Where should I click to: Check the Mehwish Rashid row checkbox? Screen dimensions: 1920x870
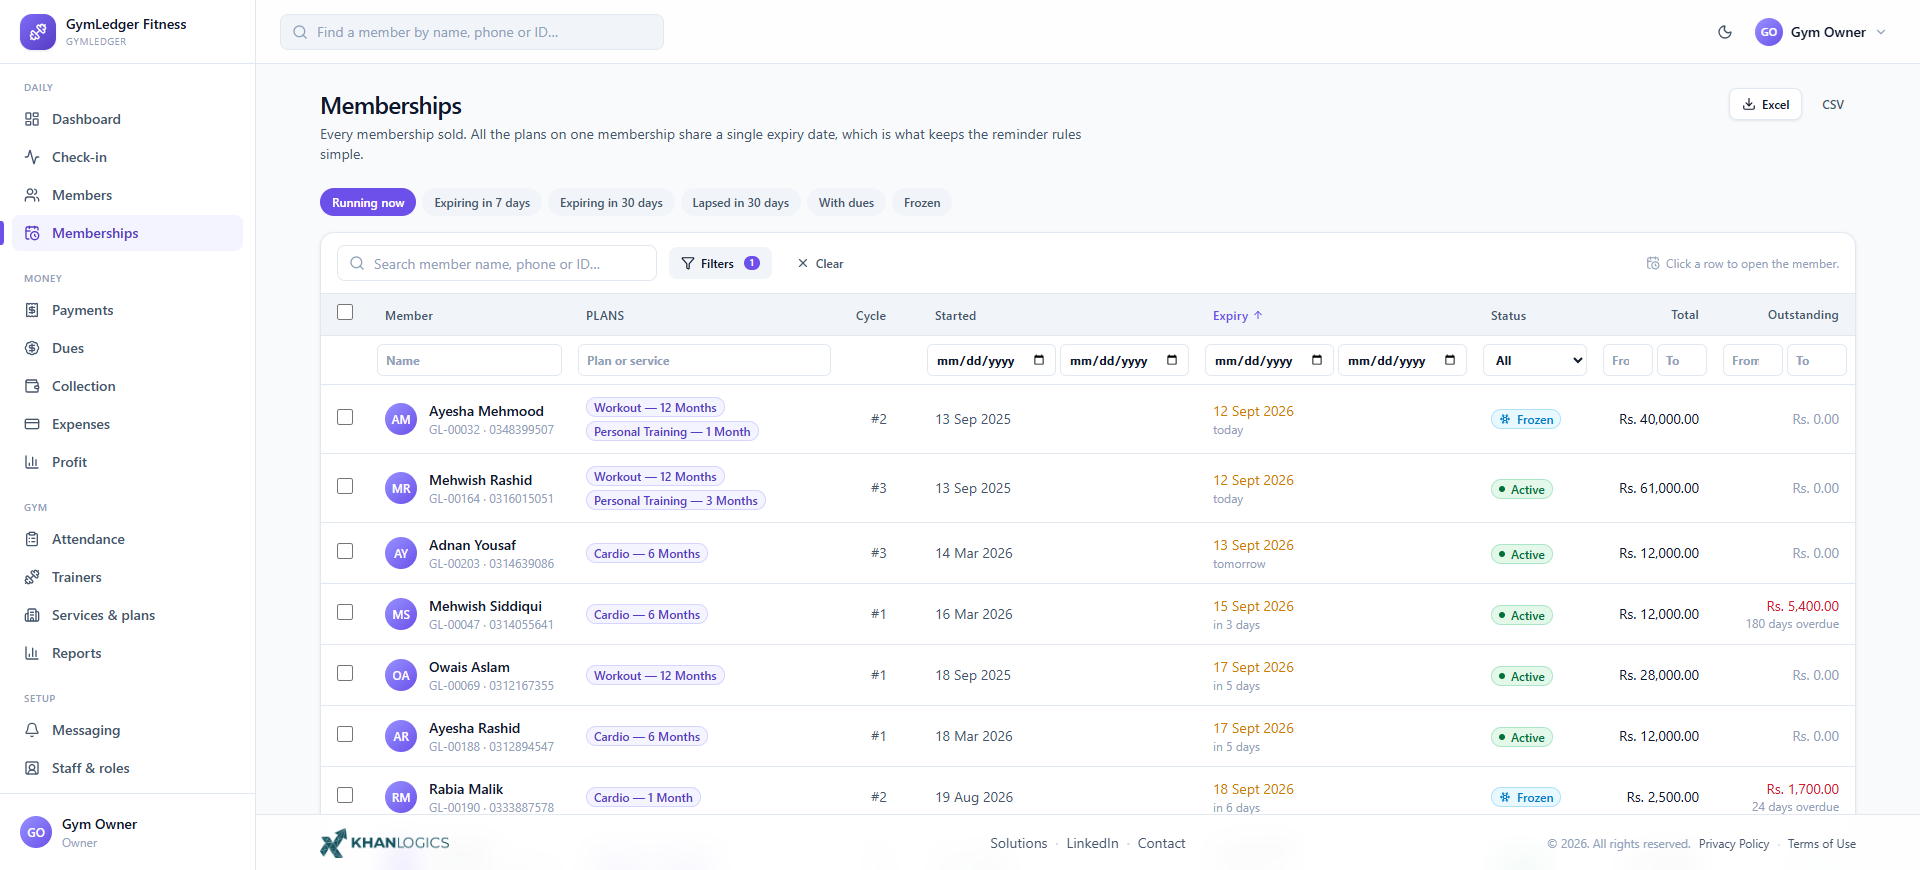click(345, 486)
